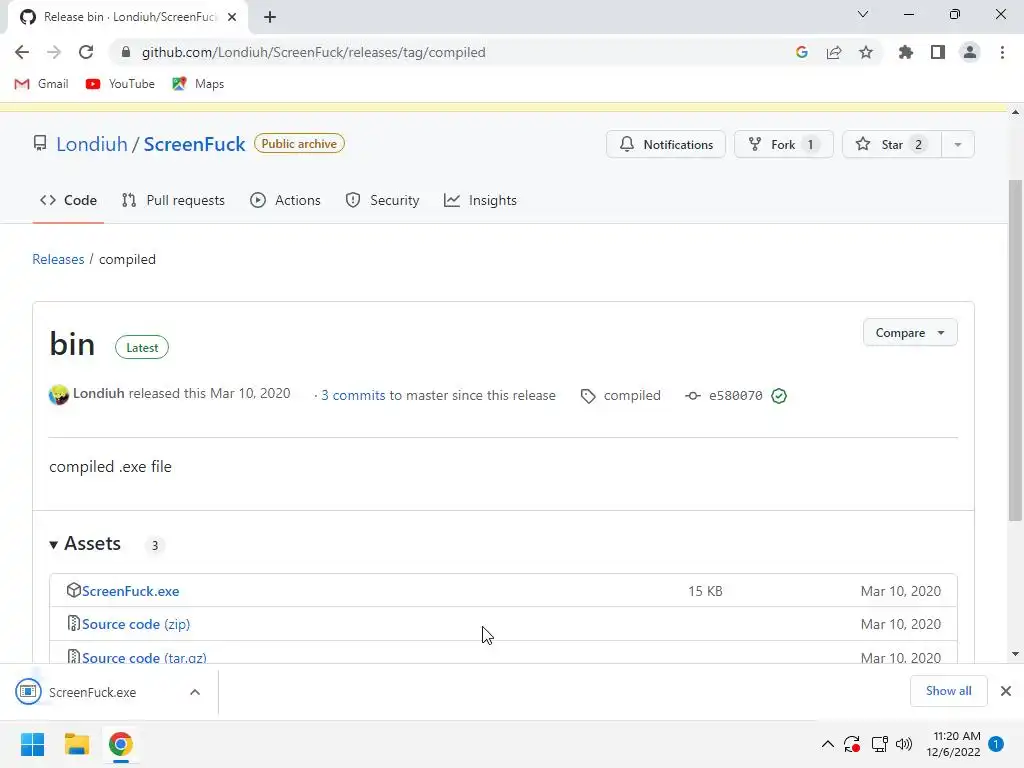The width and height of the screenshot is (1024, 768).
Task: Click the sync update icon in system tray
Action: click(x=852, y=744)
